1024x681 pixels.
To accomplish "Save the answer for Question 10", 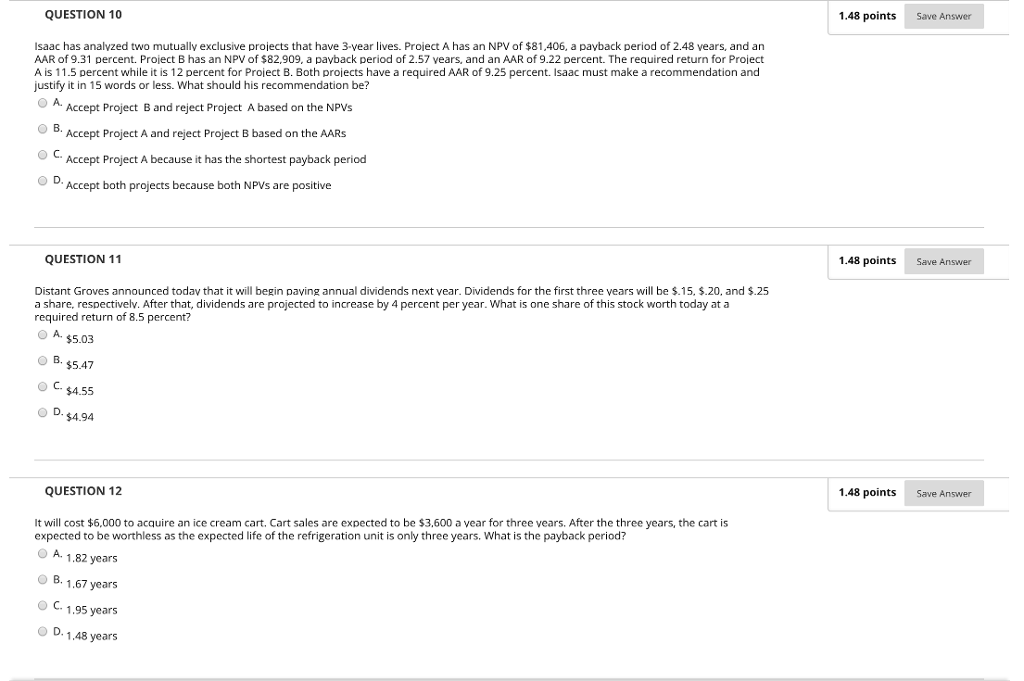I will (x=942, y=16).
